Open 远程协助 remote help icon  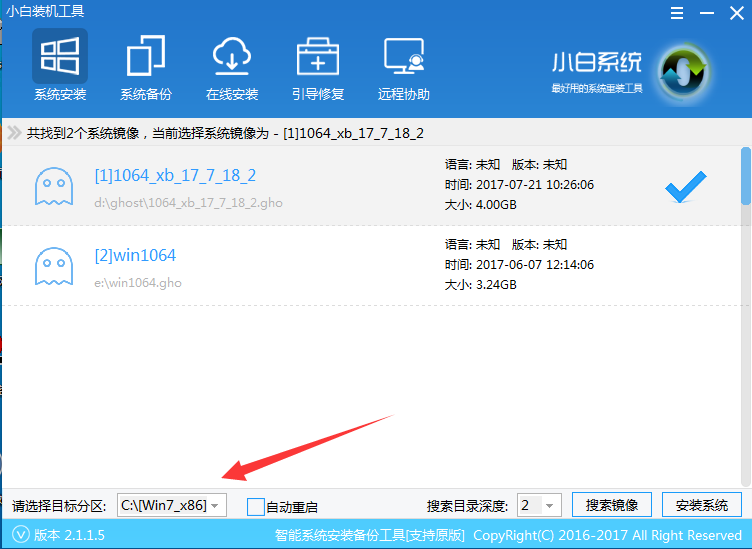(x=404, y=56)
